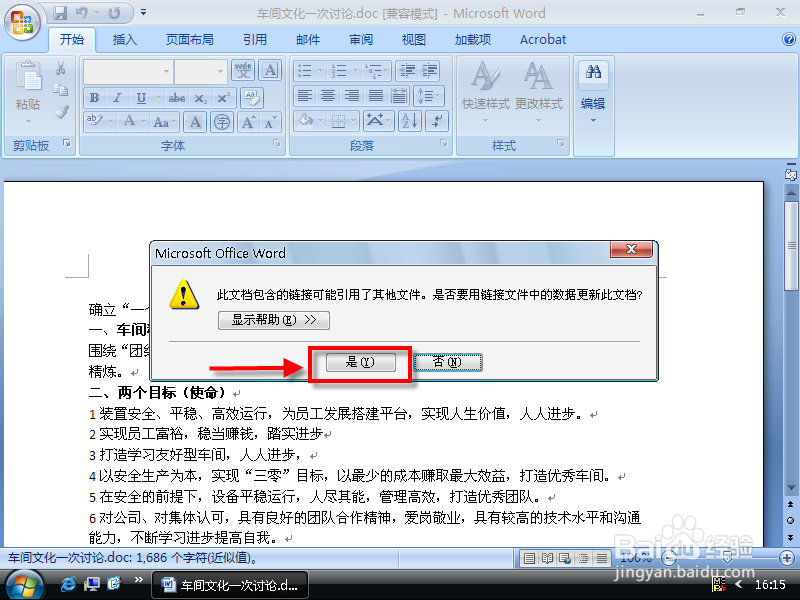The width and height of the screenshot is (800, 600).
Task: Center align the text
Action: coord(328,95)
